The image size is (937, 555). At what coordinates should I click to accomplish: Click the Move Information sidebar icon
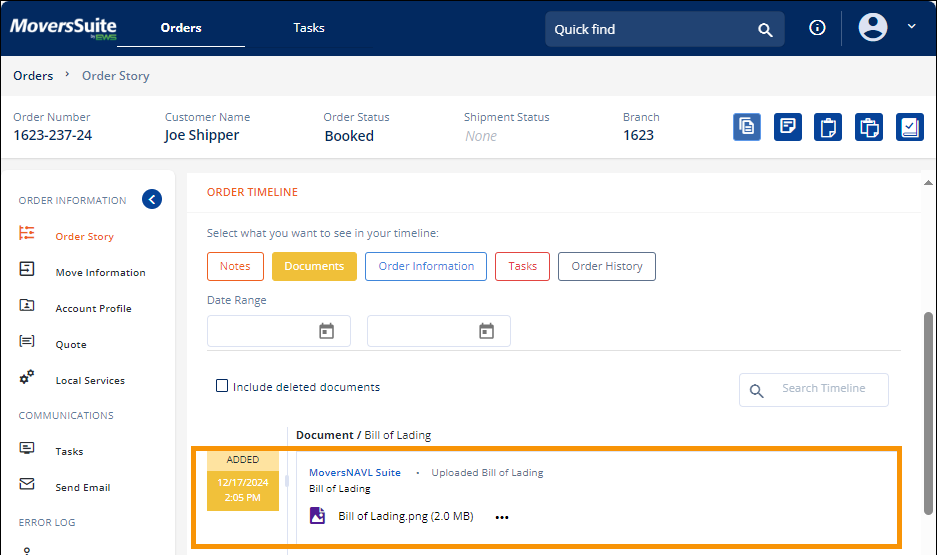coord(26,269)
